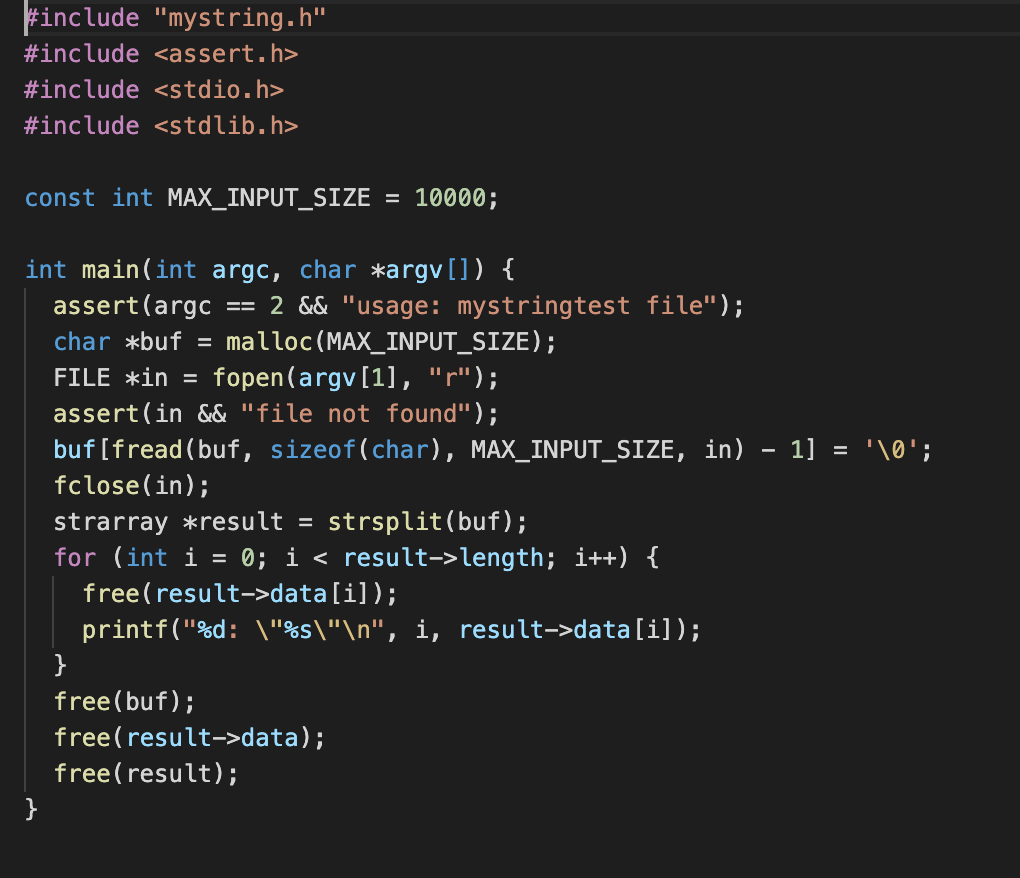
Task: Click the main function name
Action: (110, 269)
